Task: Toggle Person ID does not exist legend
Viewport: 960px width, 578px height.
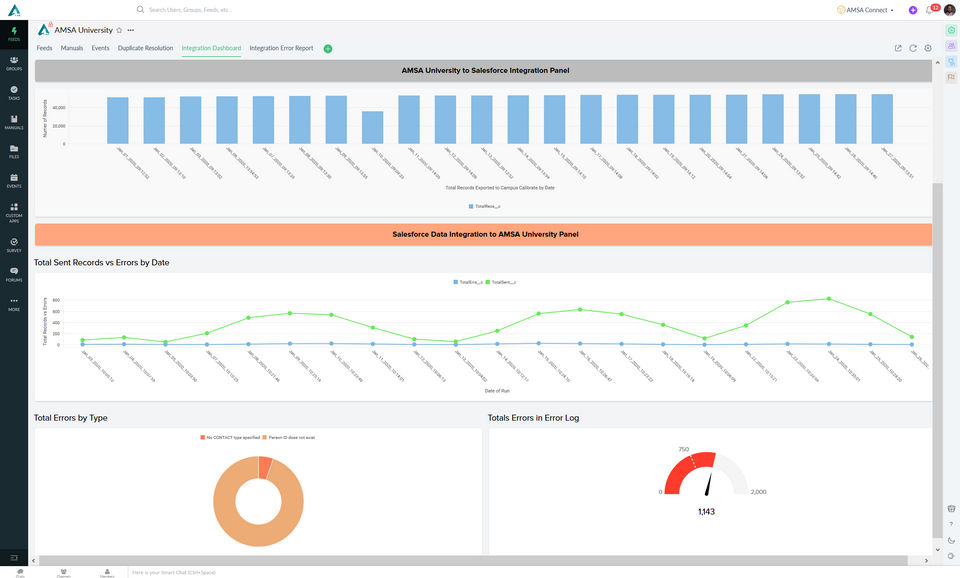Action: (289, 438)
